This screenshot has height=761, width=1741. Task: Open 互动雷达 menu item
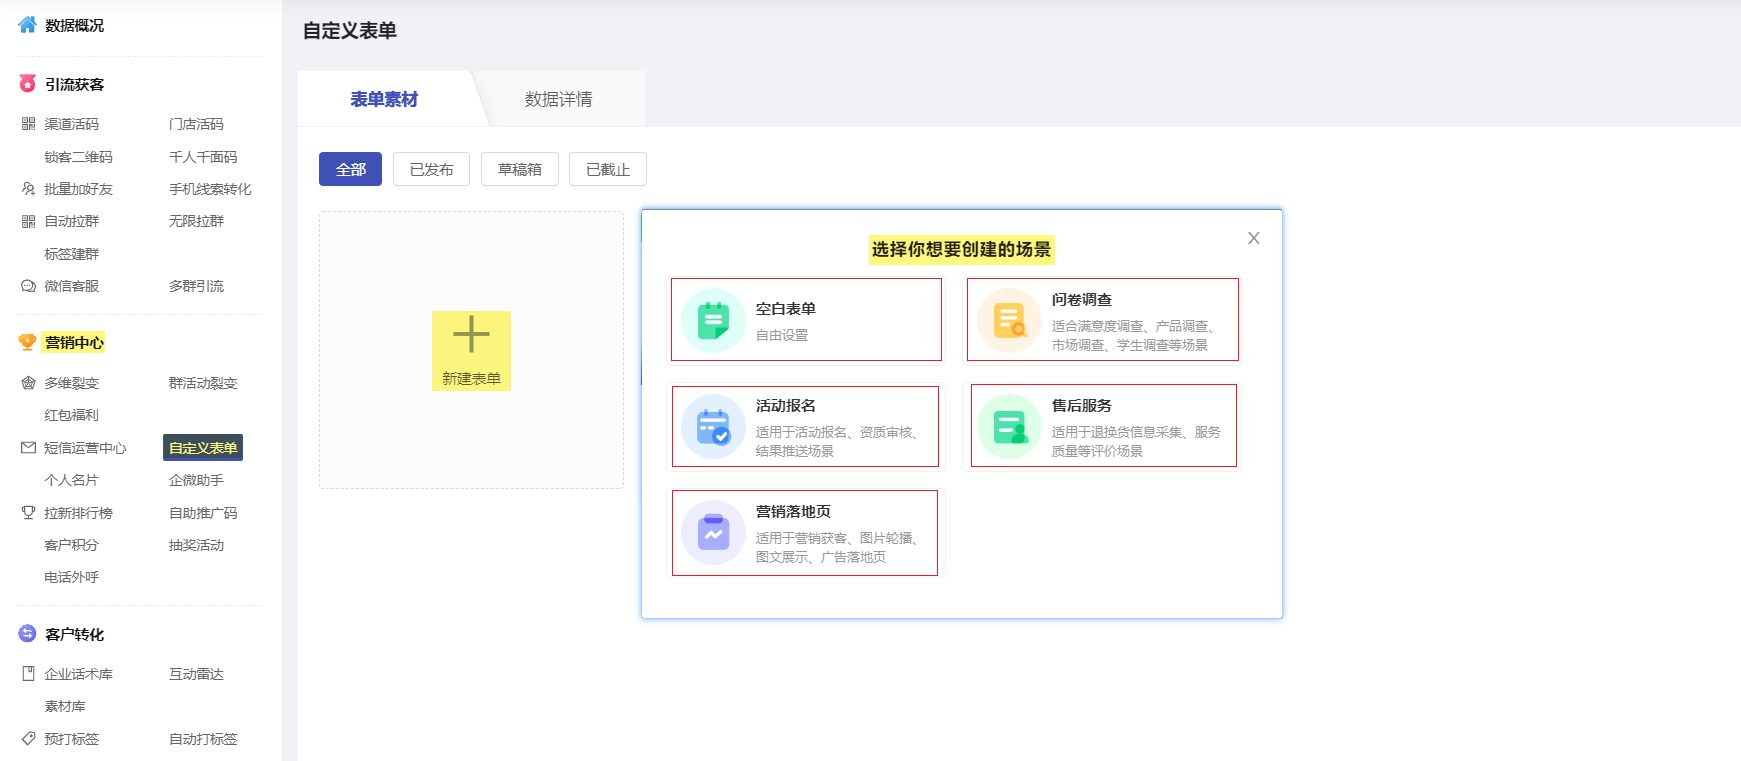[196, 674]
